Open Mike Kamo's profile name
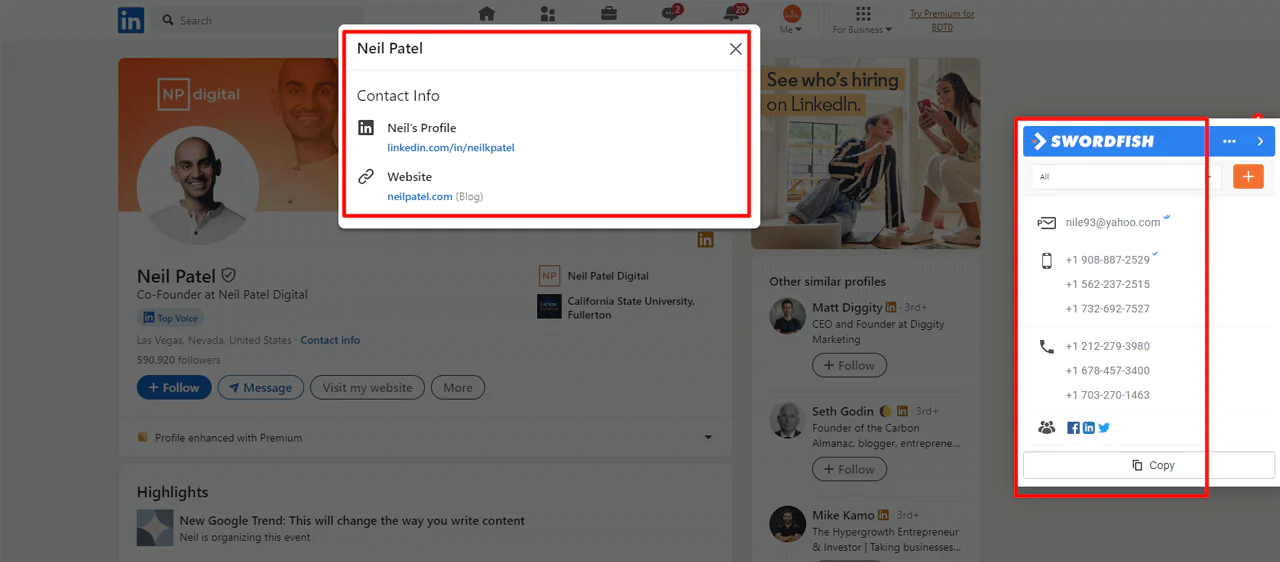Image resolution: width=1280 pixels, height=562 pixels. (843, 516)
